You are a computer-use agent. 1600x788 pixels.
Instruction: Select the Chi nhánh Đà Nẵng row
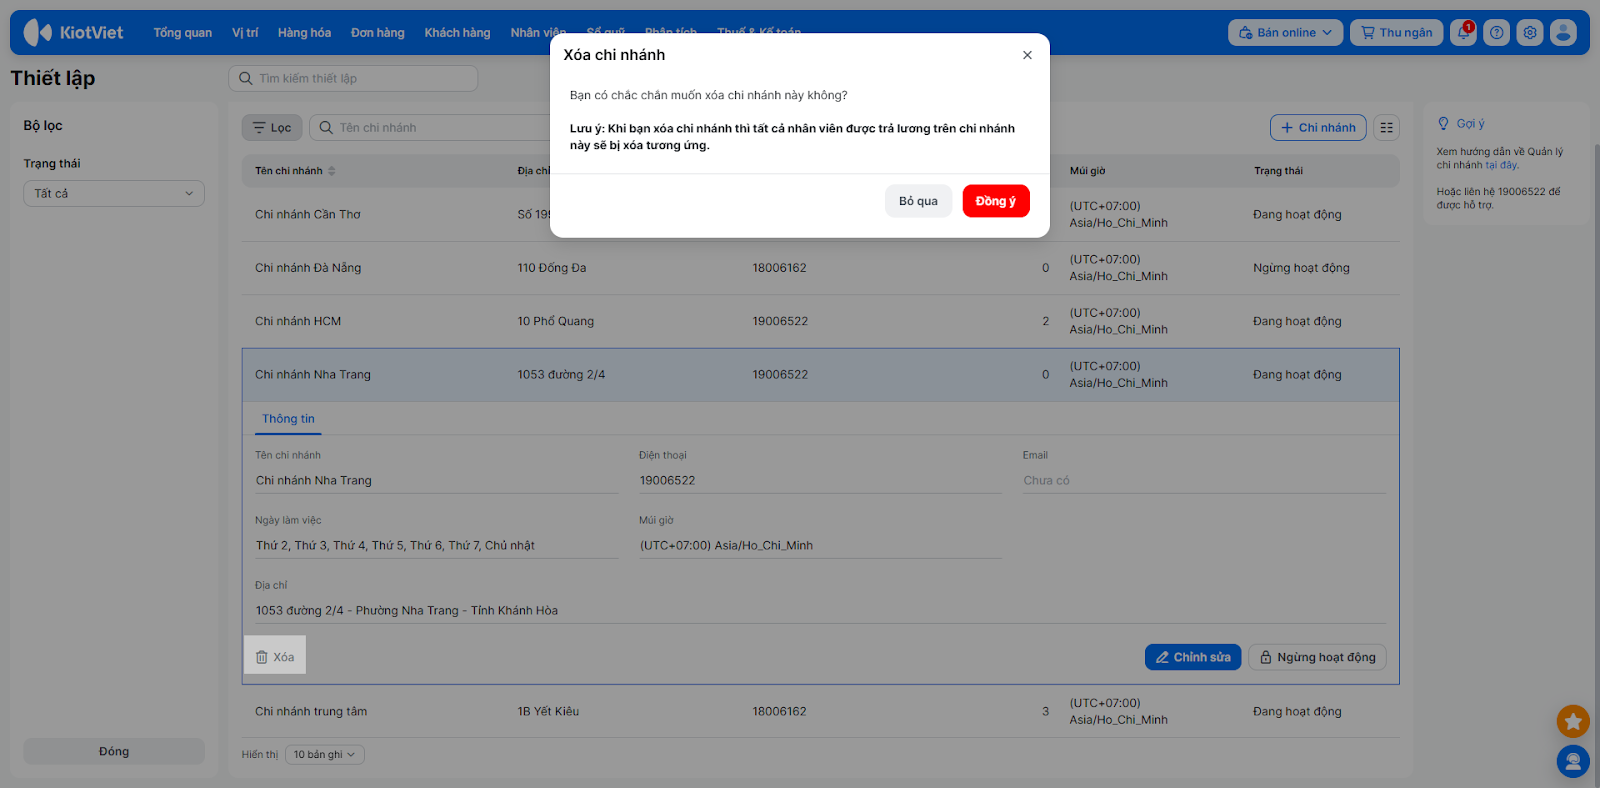tap(308, 268)
